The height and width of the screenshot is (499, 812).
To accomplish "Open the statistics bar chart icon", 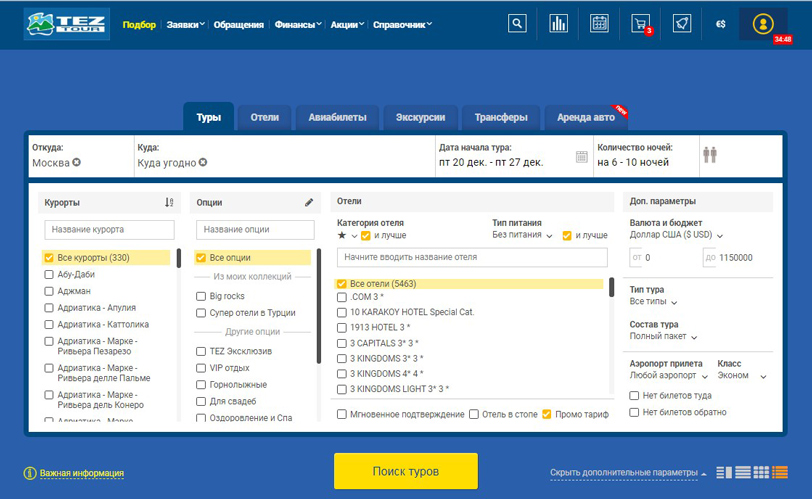I will click(x=558, y=23).
